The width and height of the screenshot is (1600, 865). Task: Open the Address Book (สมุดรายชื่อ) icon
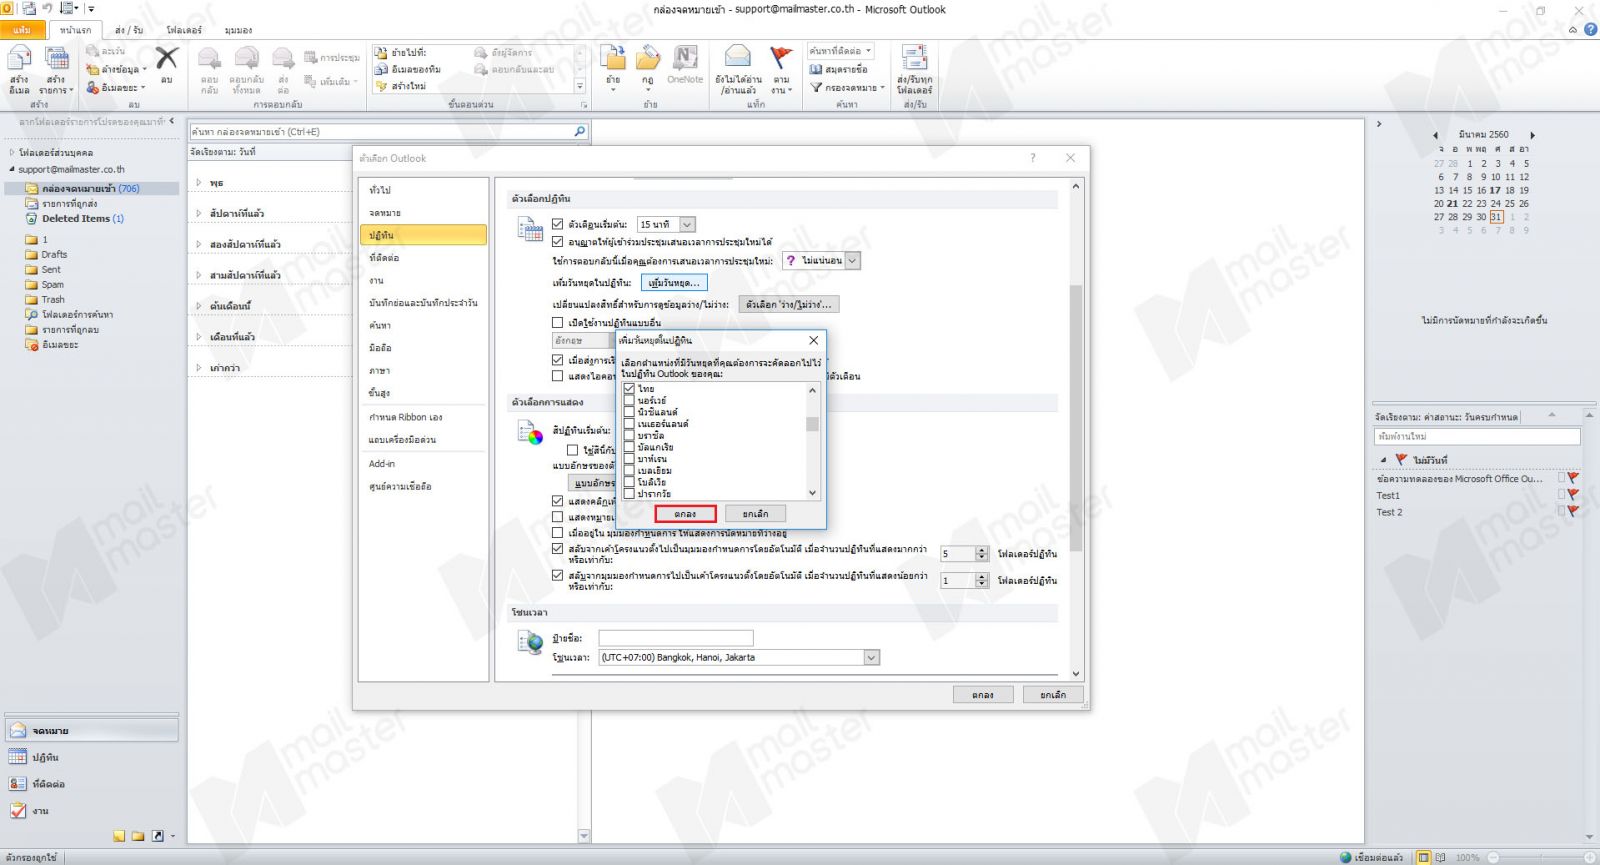816,70
